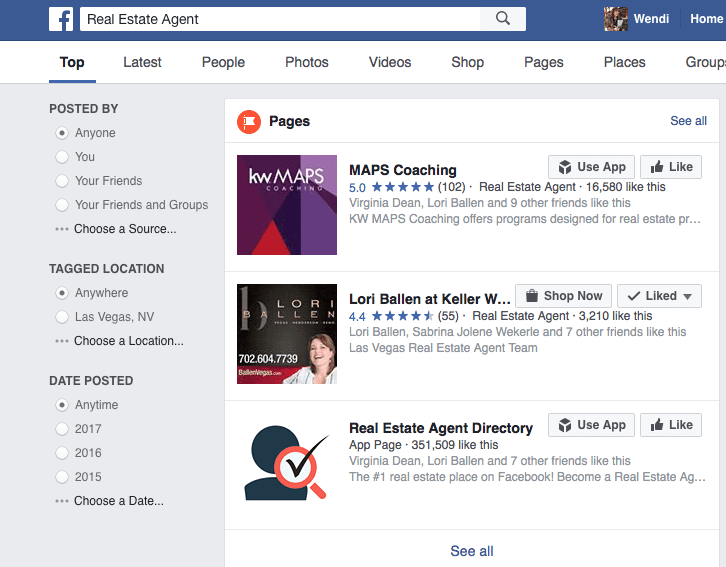Click the search magnifier button
The image size is (726, 567).
(503, 19)
